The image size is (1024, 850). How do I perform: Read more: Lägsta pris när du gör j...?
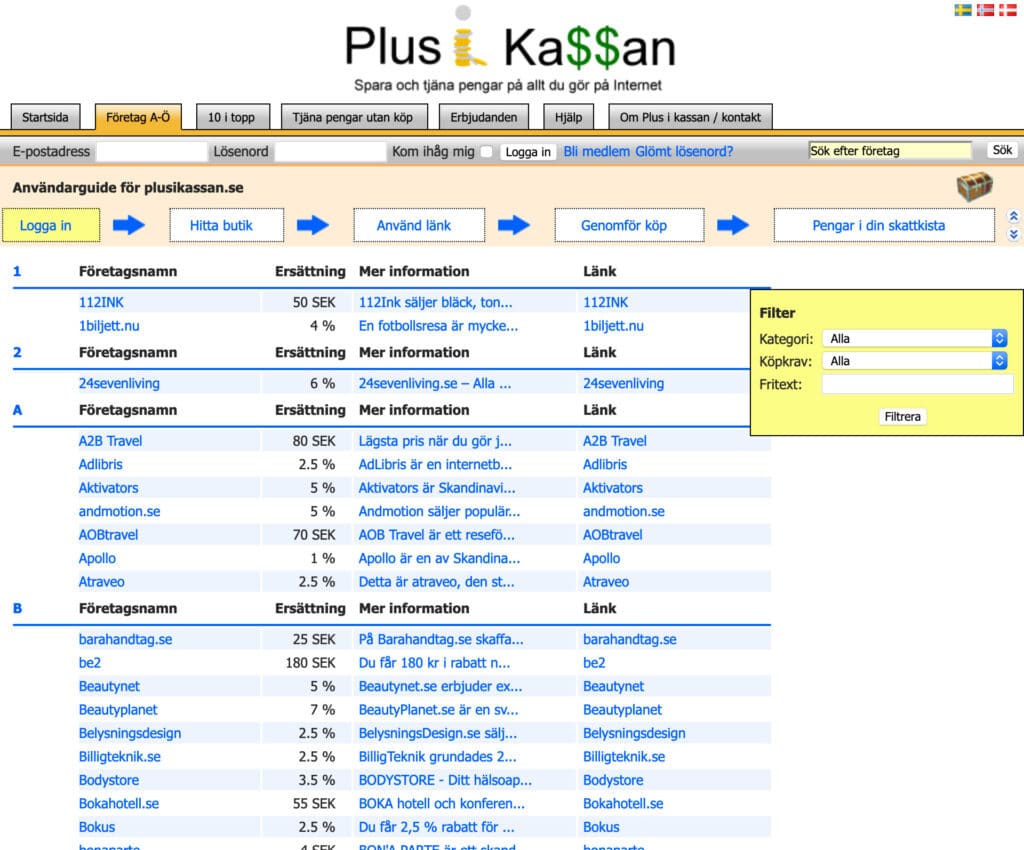[x=435, y=441]
